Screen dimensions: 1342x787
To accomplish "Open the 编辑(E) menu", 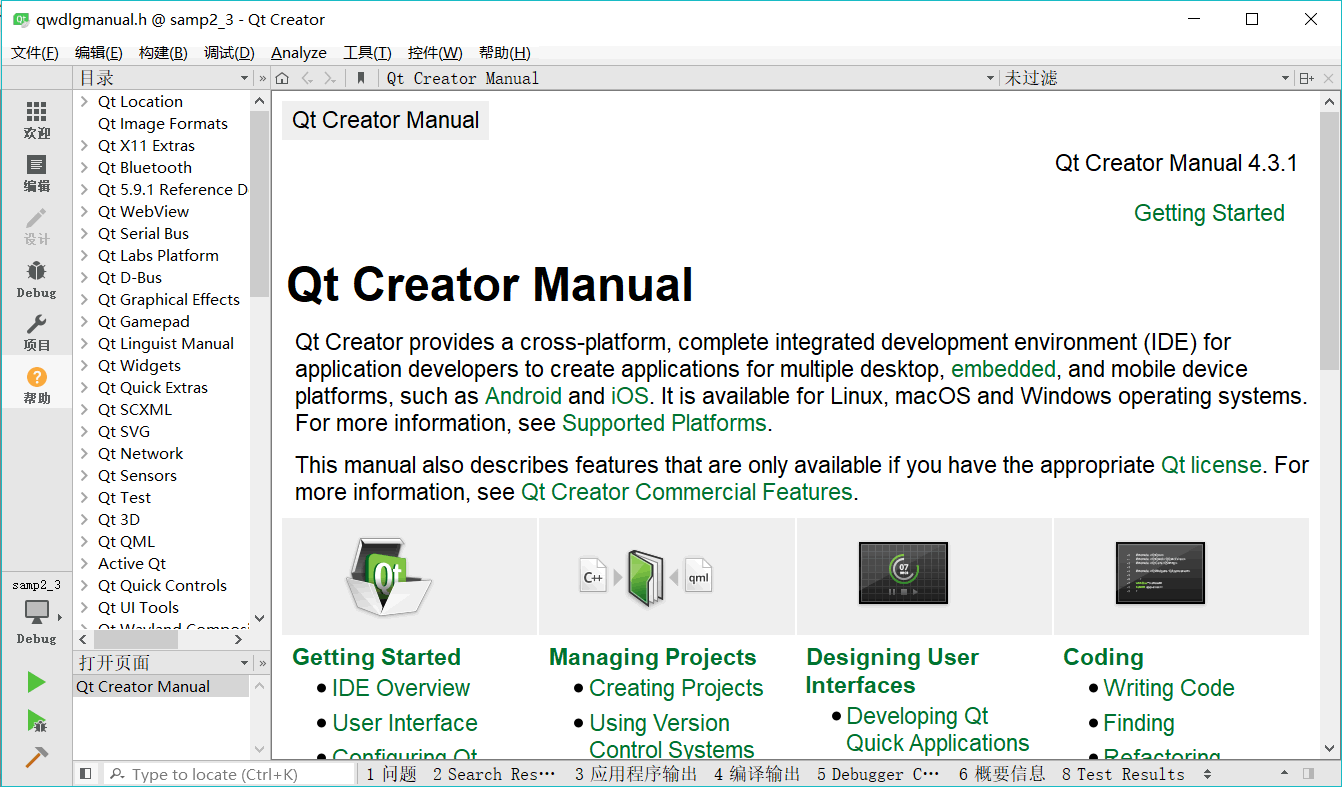I will [99, 53].
